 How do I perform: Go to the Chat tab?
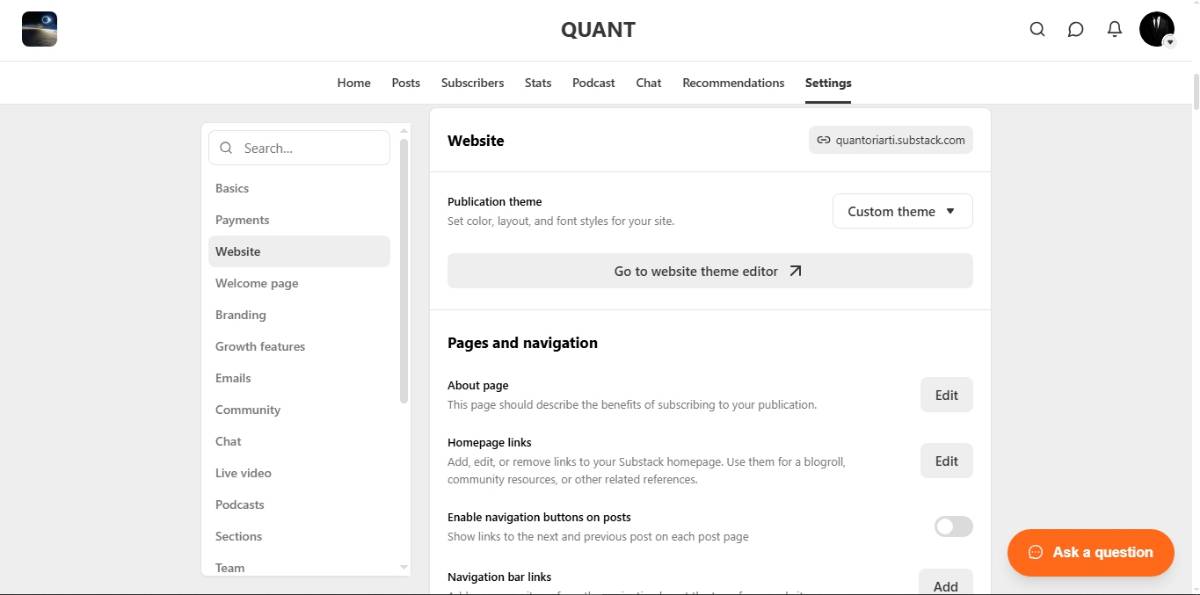tap(649, 83)
